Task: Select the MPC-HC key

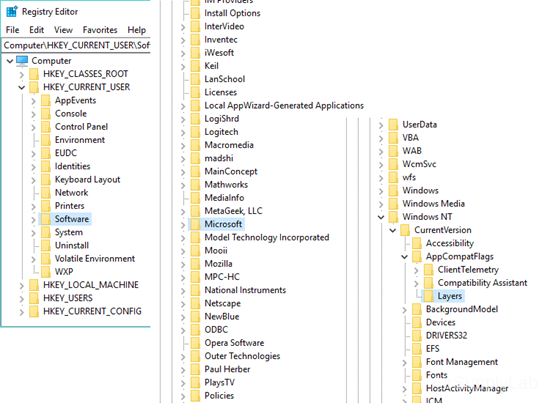Action: tap(222, 277)
